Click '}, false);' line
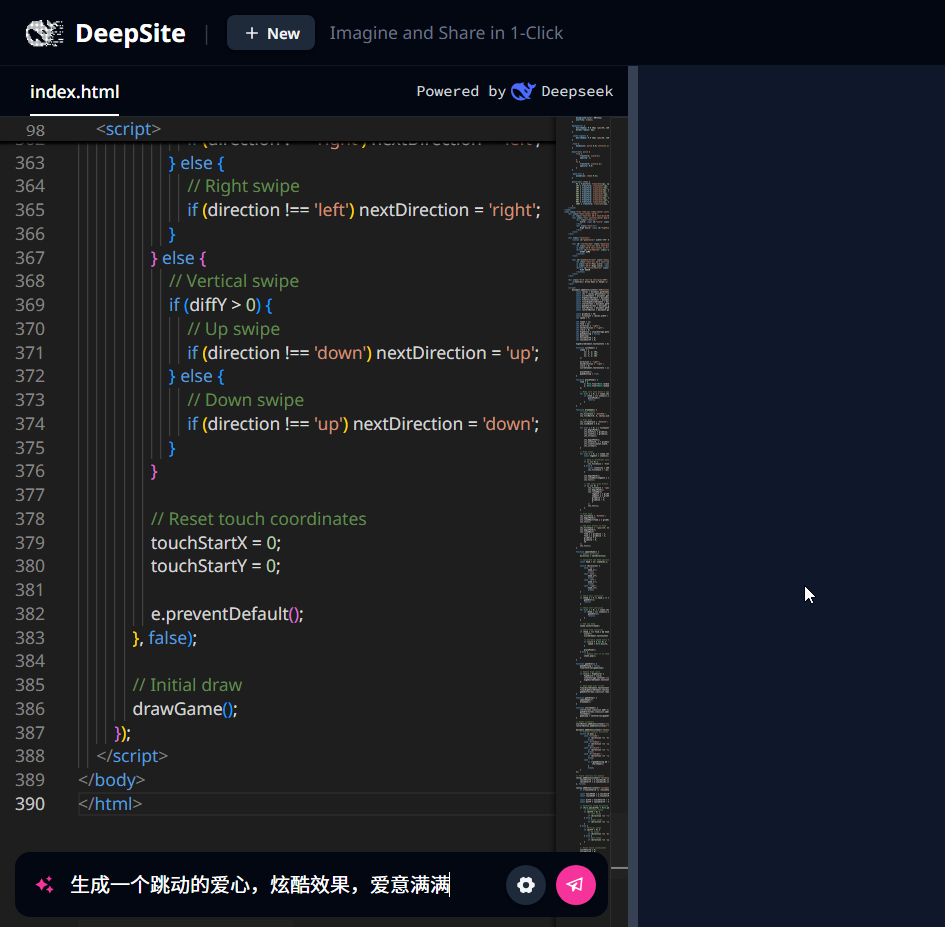This screenshot has width=945, height=927. coord(165,638)
